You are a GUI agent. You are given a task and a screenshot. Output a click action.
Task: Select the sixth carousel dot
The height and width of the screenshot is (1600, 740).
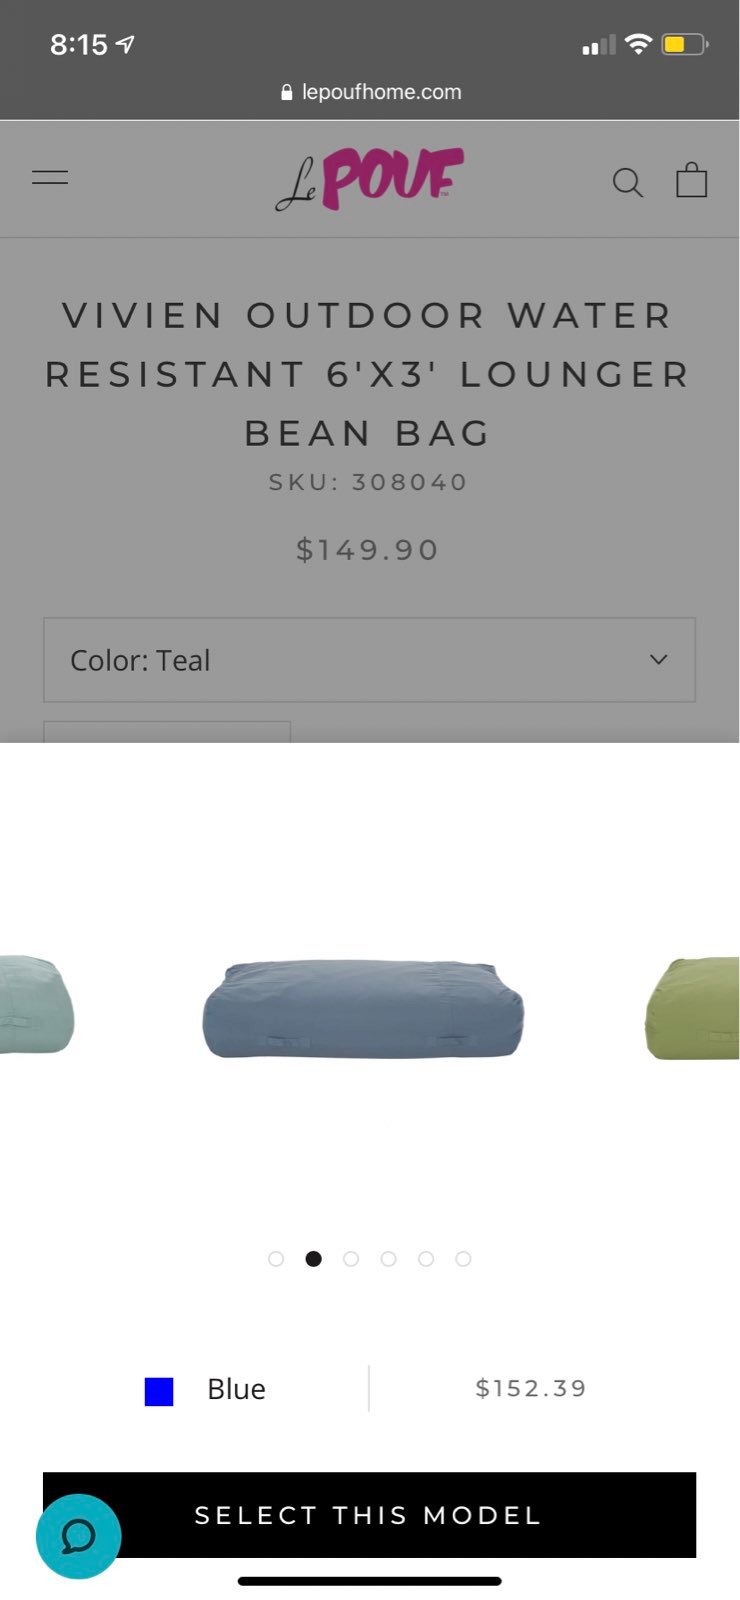point(463,1259)
